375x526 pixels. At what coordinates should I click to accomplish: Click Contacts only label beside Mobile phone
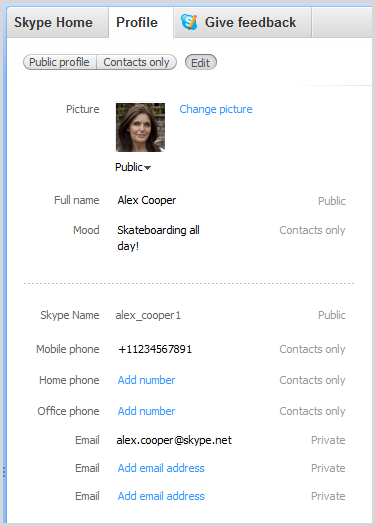[312, 349]
